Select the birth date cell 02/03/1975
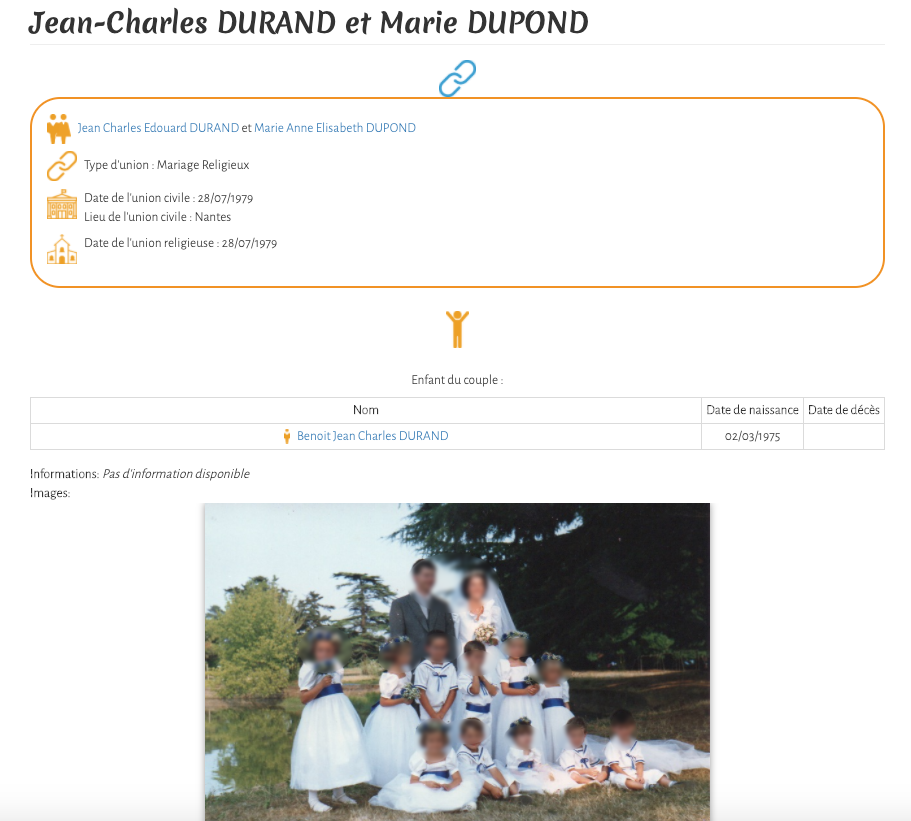Viewport: 911px width, 821px height. point(752,436)
